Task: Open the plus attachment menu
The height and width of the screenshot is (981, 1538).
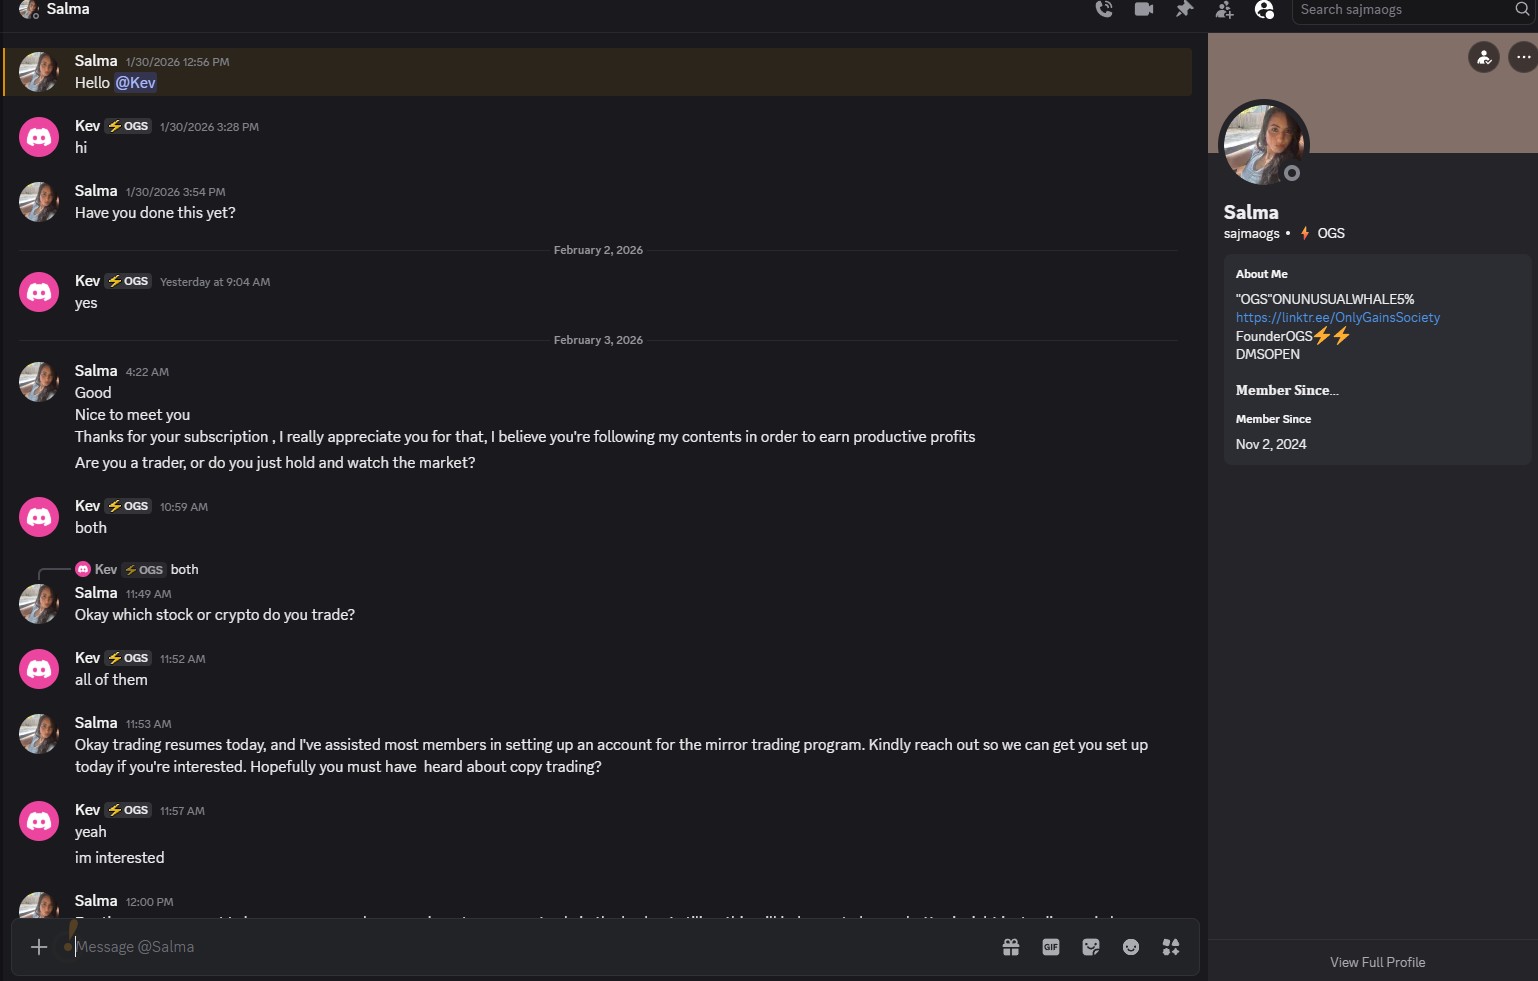Action: [x=39, y=947]
